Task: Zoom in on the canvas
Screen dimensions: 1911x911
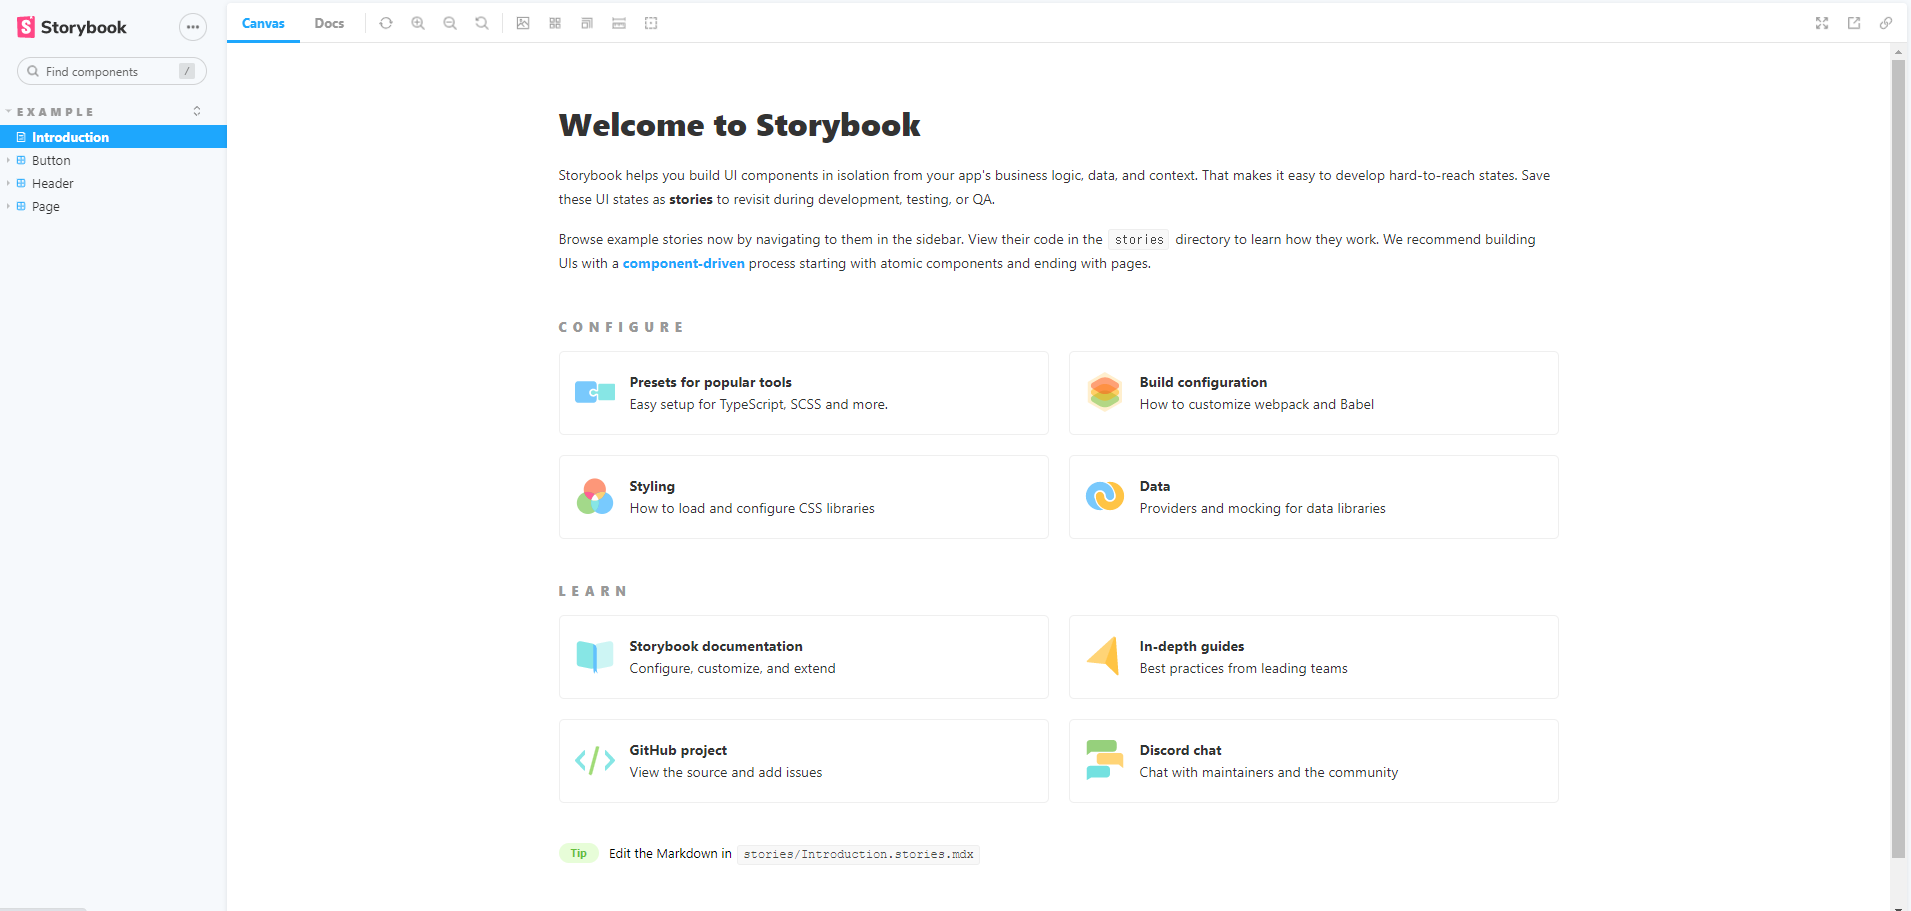Action: click(x=418, y=23)
